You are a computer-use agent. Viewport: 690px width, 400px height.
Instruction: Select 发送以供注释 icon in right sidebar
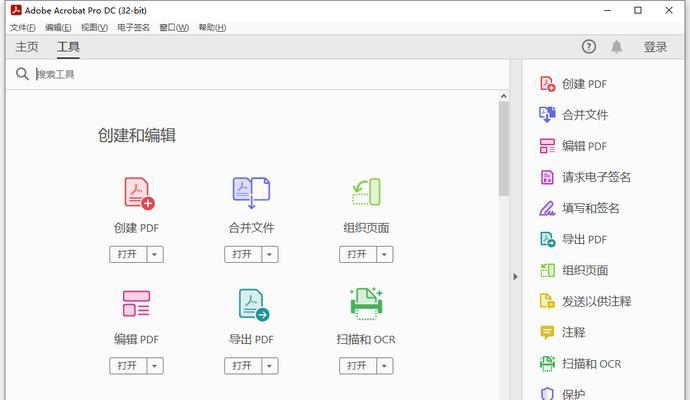pyautogui.click(x=547, y=301)
